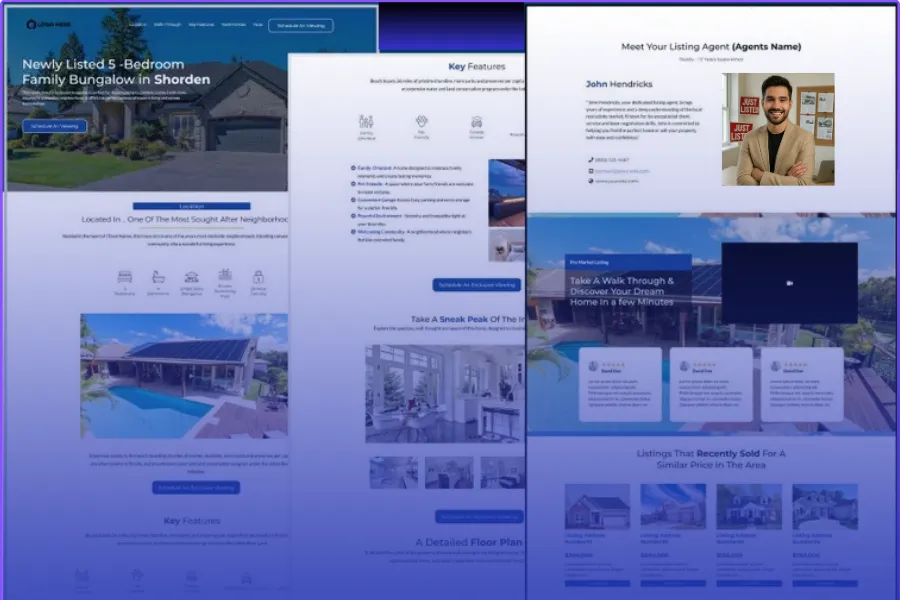This screenshot has height=600, width=900.
Task: Click the bathrooms bathtub icon
Action: (158, 277)
